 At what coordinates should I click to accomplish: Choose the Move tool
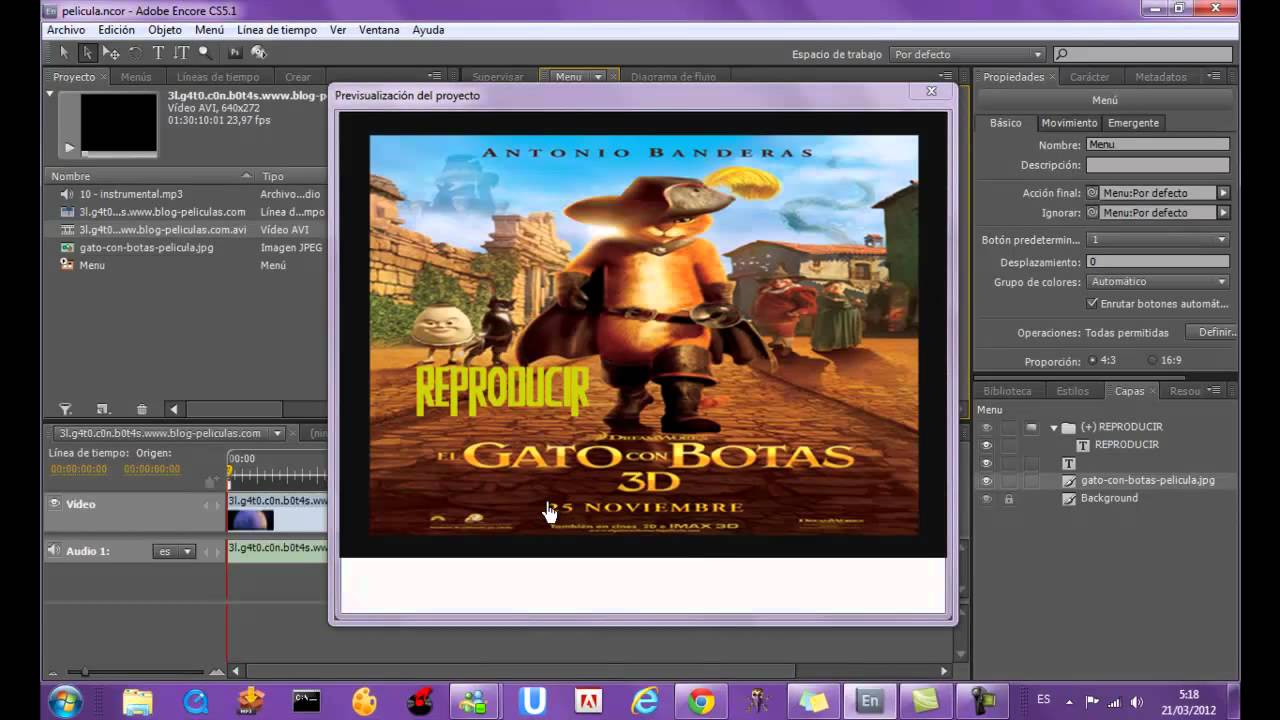tap(111, 53)
